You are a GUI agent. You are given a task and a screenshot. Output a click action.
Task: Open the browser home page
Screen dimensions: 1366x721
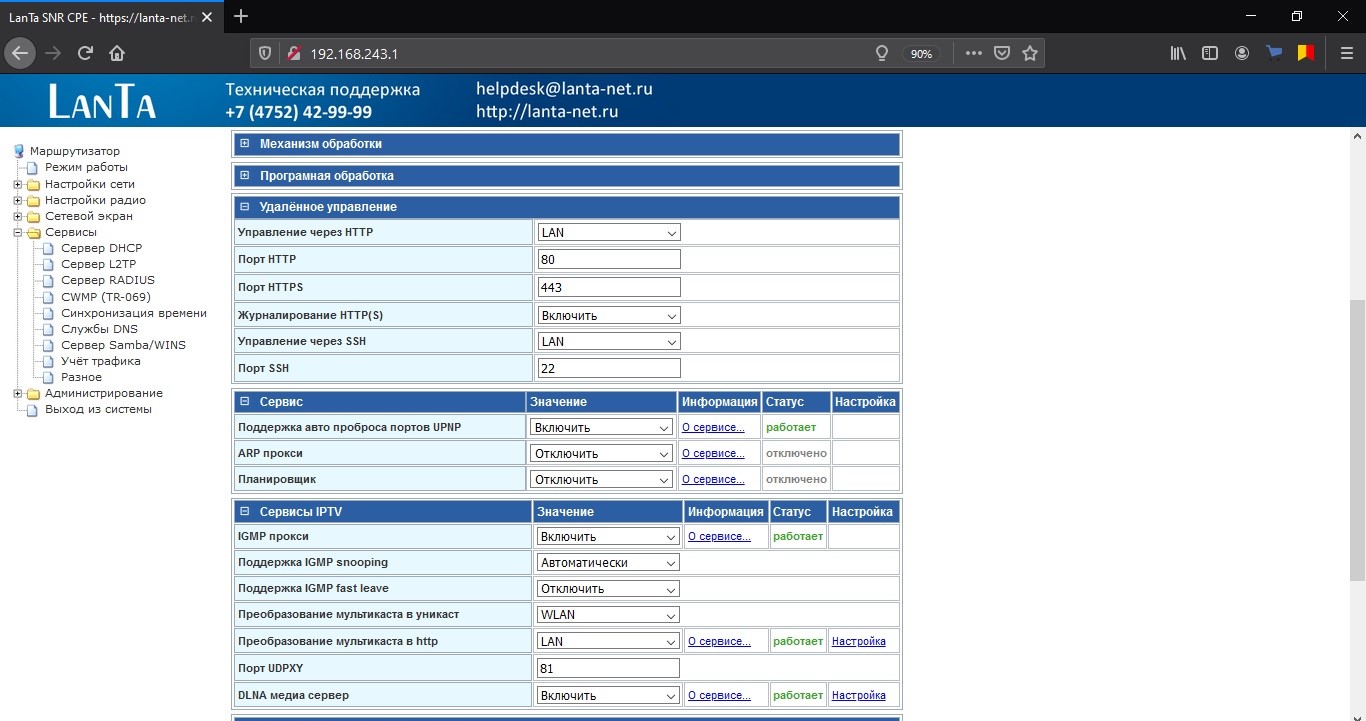click(x=117, y=53)
